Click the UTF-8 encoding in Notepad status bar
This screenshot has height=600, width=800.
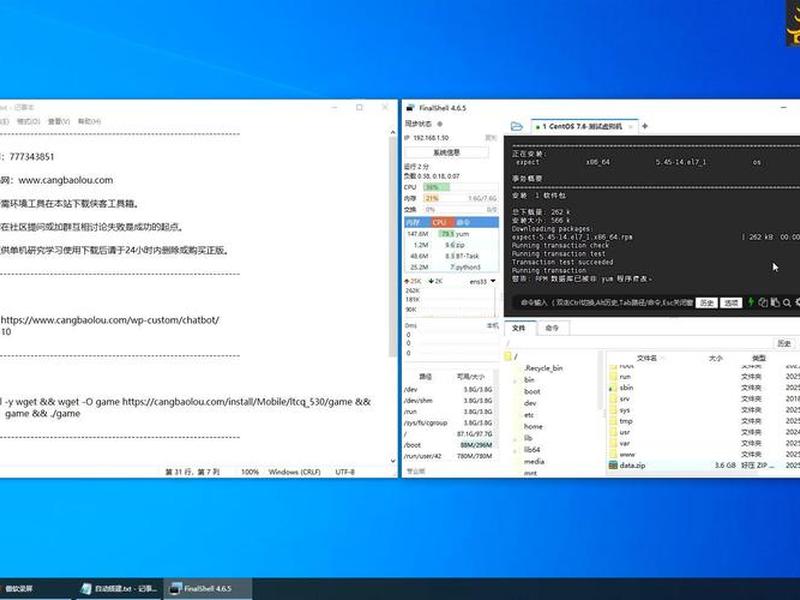tap(345, 472)
